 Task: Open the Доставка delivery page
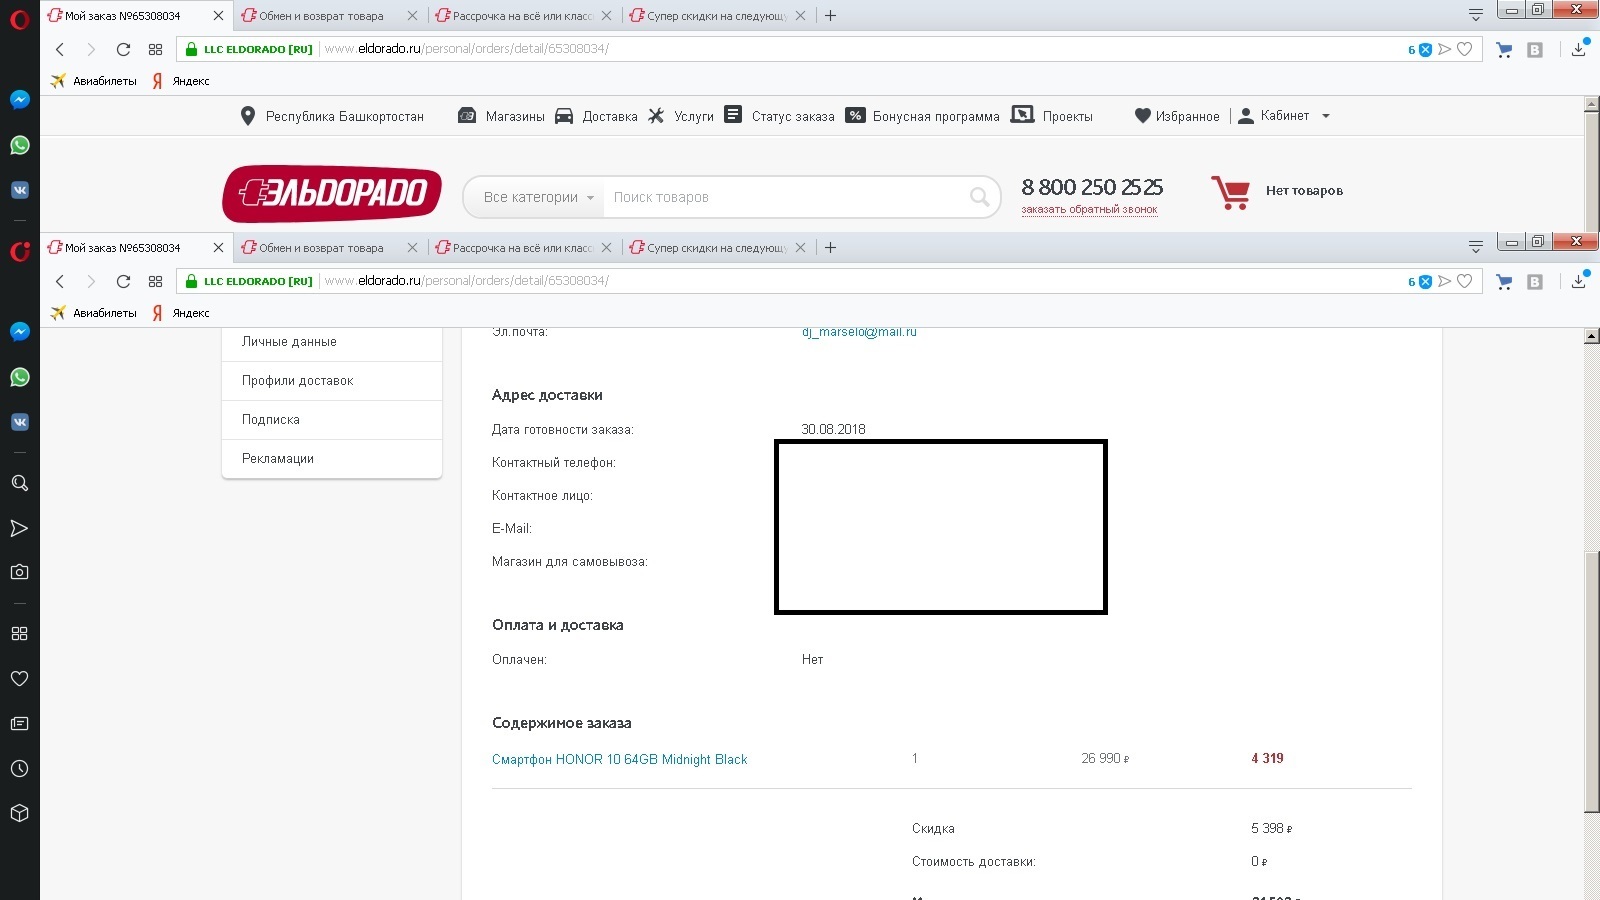596,116
